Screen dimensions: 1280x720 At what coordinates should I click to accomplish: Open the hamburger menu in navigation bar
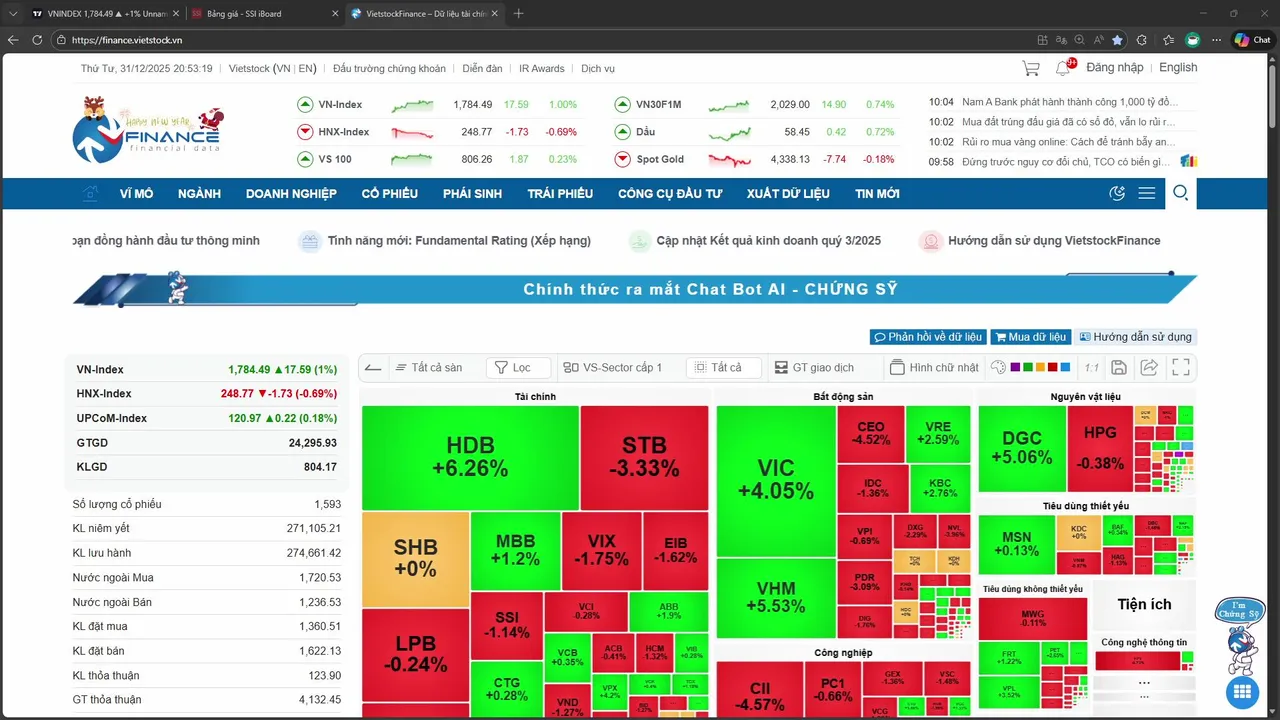1147,193
